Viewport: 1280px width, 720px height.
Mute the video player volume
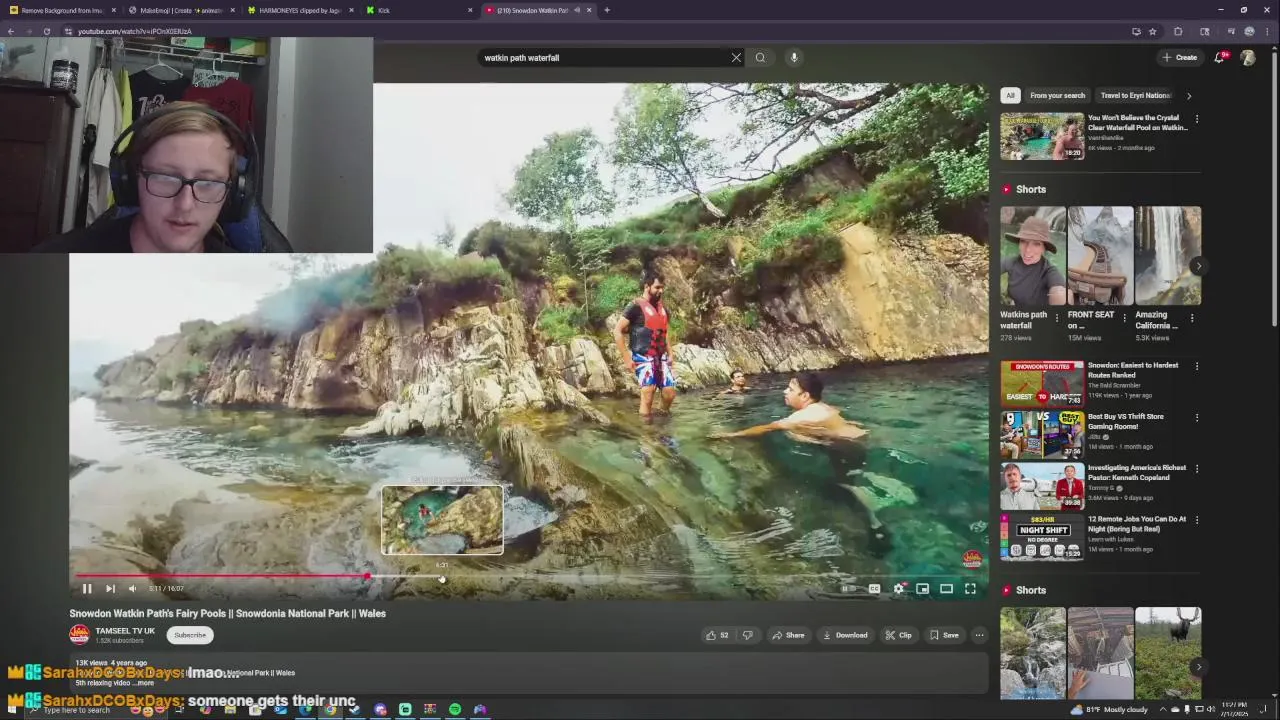coord(132,589)
